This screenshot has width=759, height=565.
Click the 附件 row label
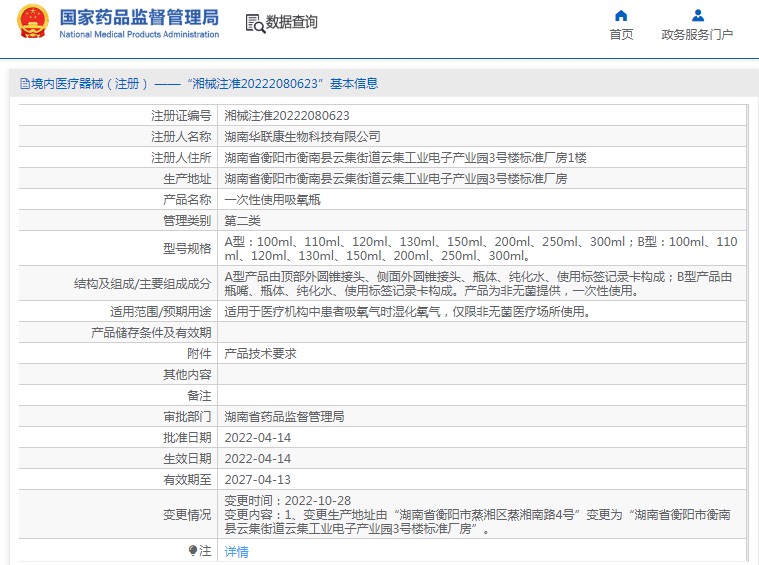coord(199,353)
